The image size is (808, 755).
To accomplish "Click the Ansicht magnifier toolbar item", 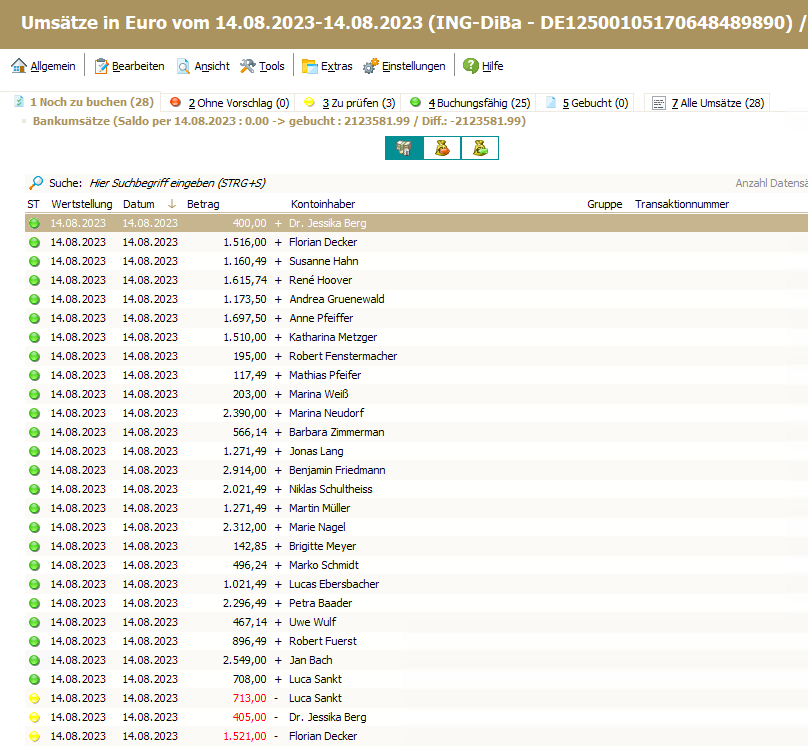I will coord(203,66).
